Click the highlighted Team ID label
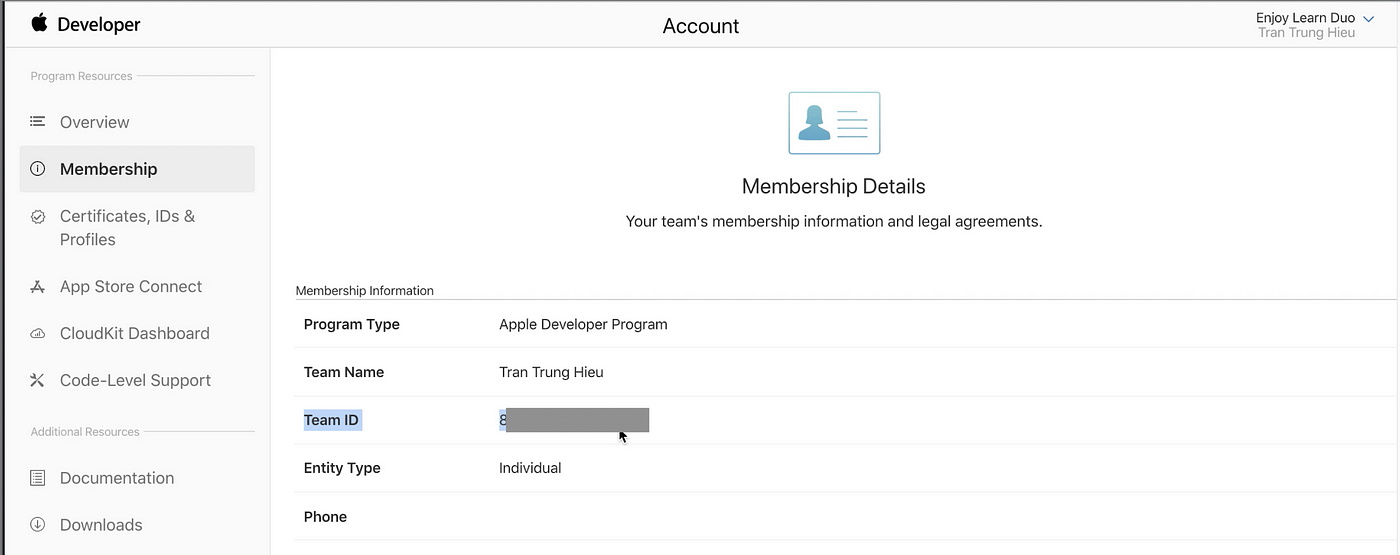 click(x=332, y=420)
